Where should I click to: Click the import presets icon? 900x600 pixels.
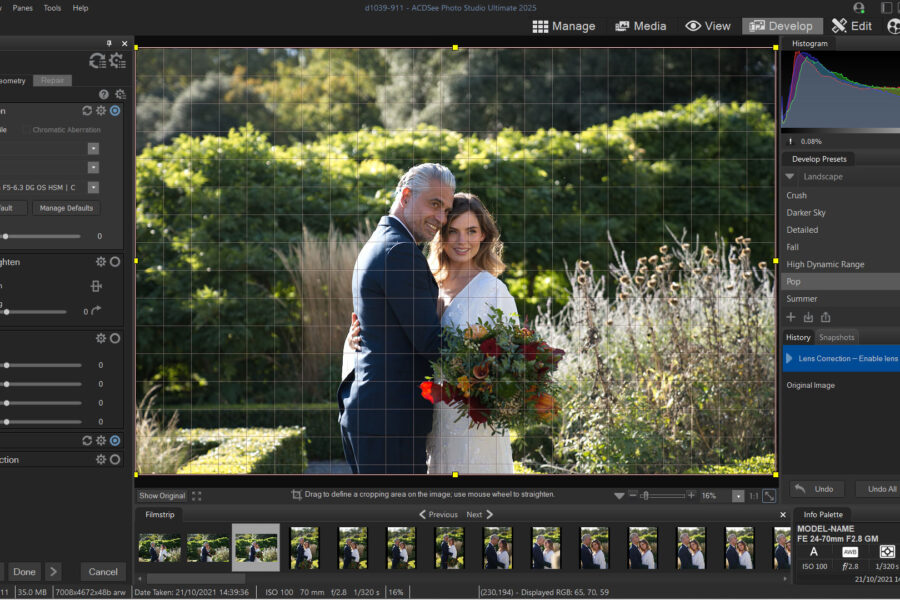(808, 317)
